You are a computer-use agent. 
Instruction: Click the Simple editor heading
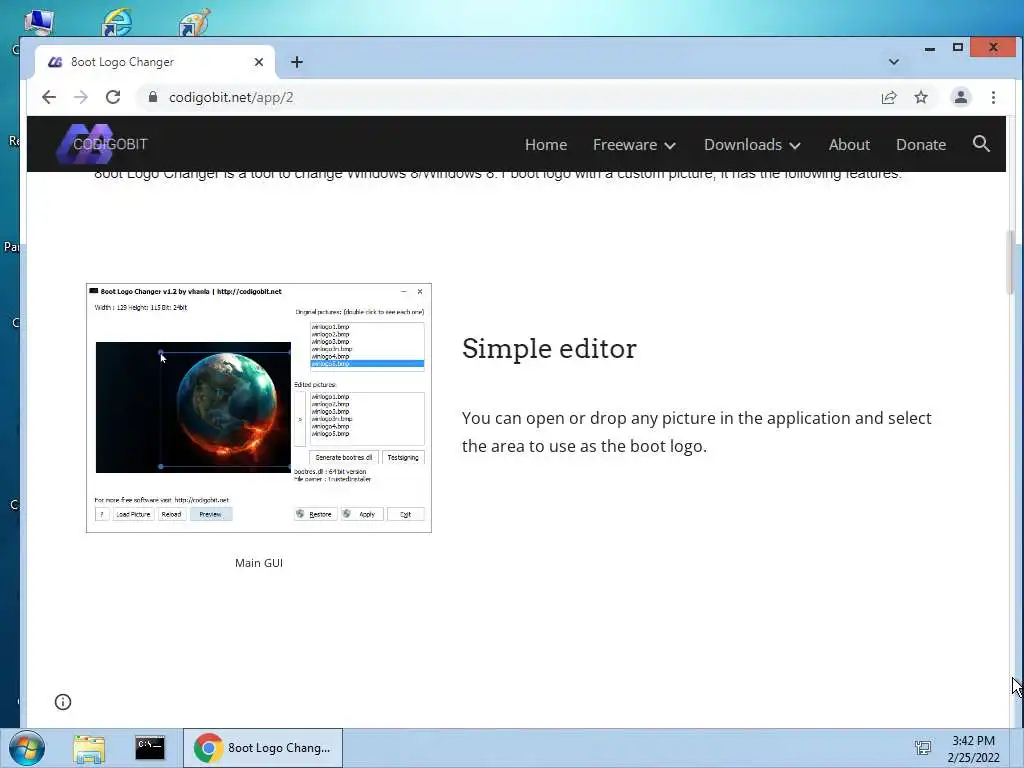coord(549,348)
